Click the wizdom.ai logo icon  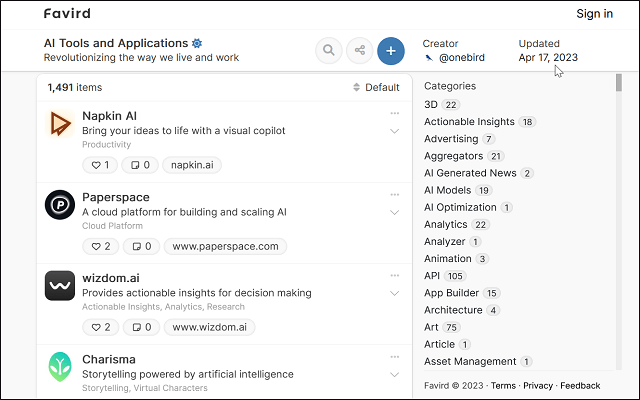[60, 286]
